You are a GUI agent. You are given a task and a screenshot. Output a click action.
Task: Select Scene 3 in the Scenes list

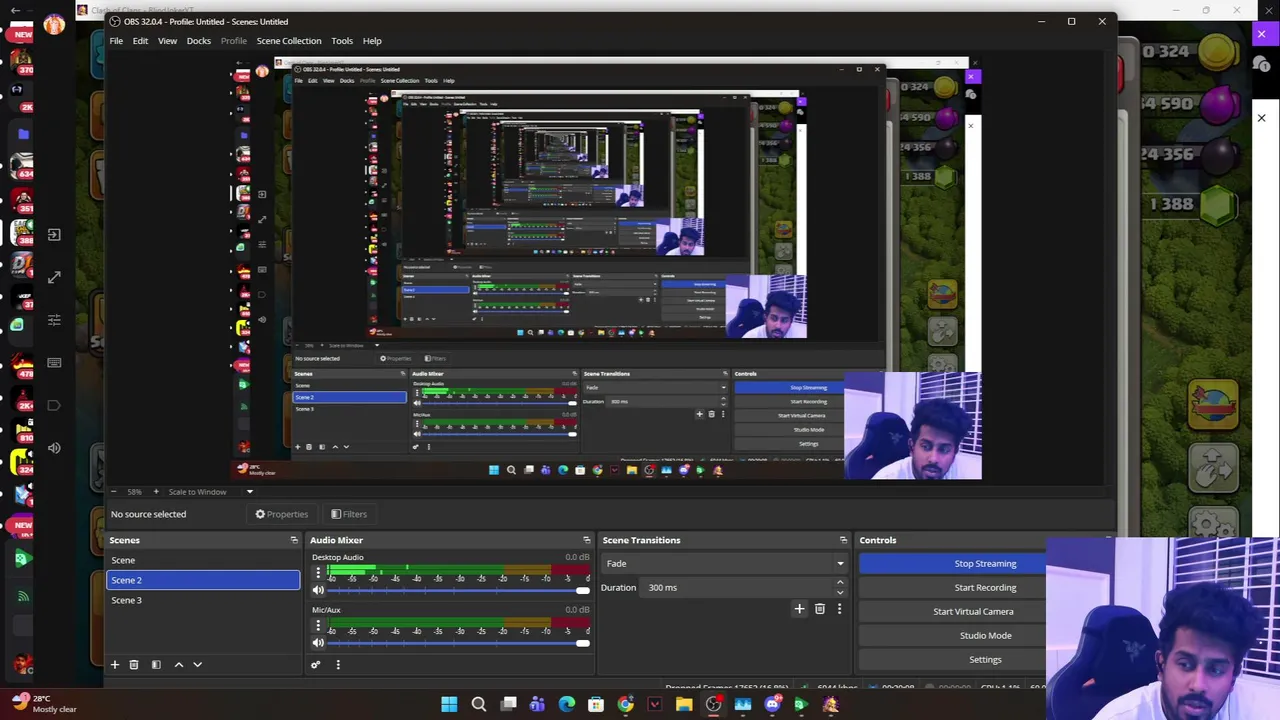pos(203,600)
